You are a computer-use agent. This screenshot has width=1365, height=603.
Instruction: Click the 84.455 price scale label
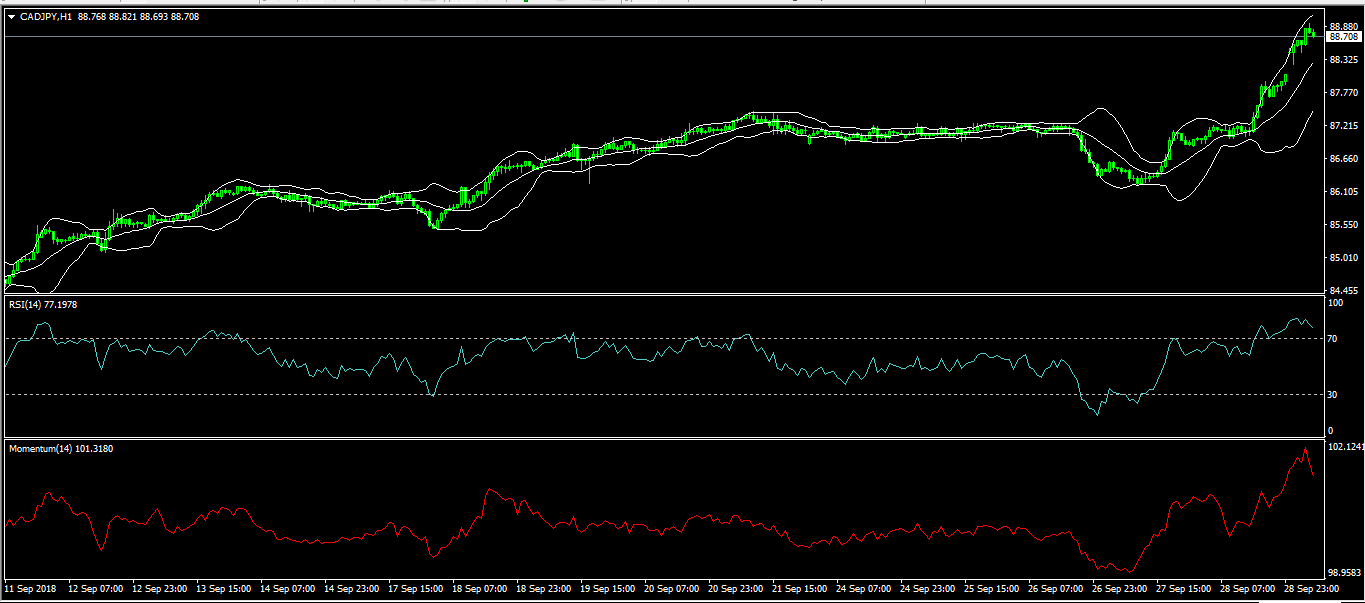[1342, 290]
